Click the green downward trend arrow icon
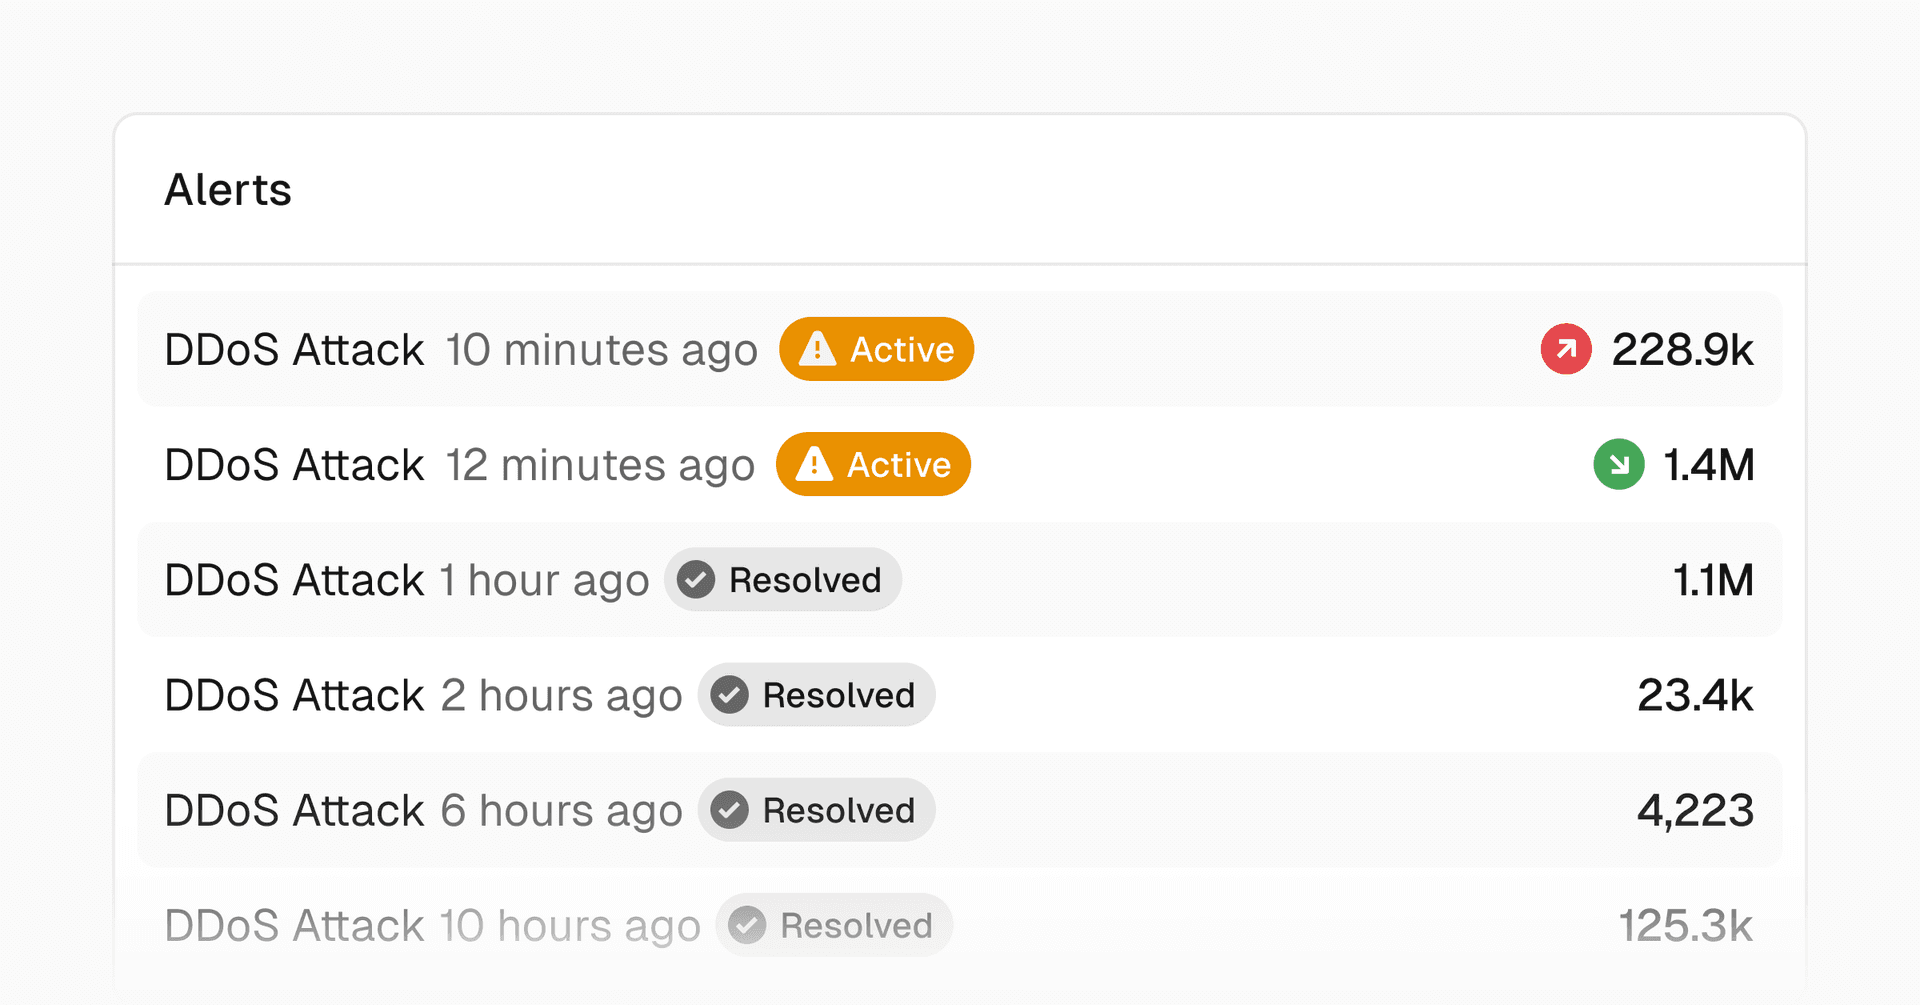Image resolution: width=1920 pixels, height=1005 pixels. pos(1618,464)
